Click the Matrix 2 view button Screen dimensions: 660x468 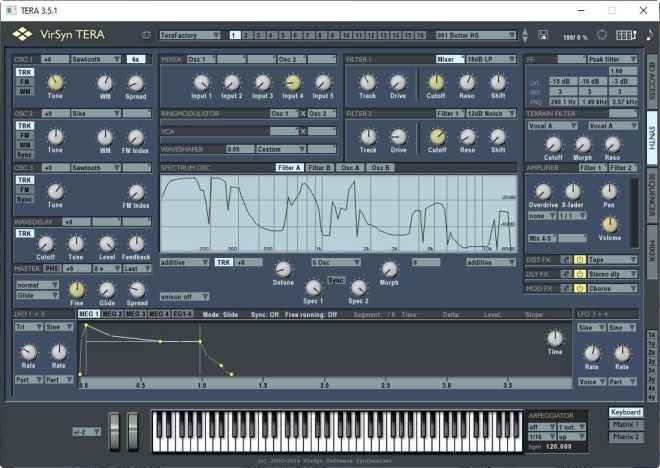[x=625, y=437]
